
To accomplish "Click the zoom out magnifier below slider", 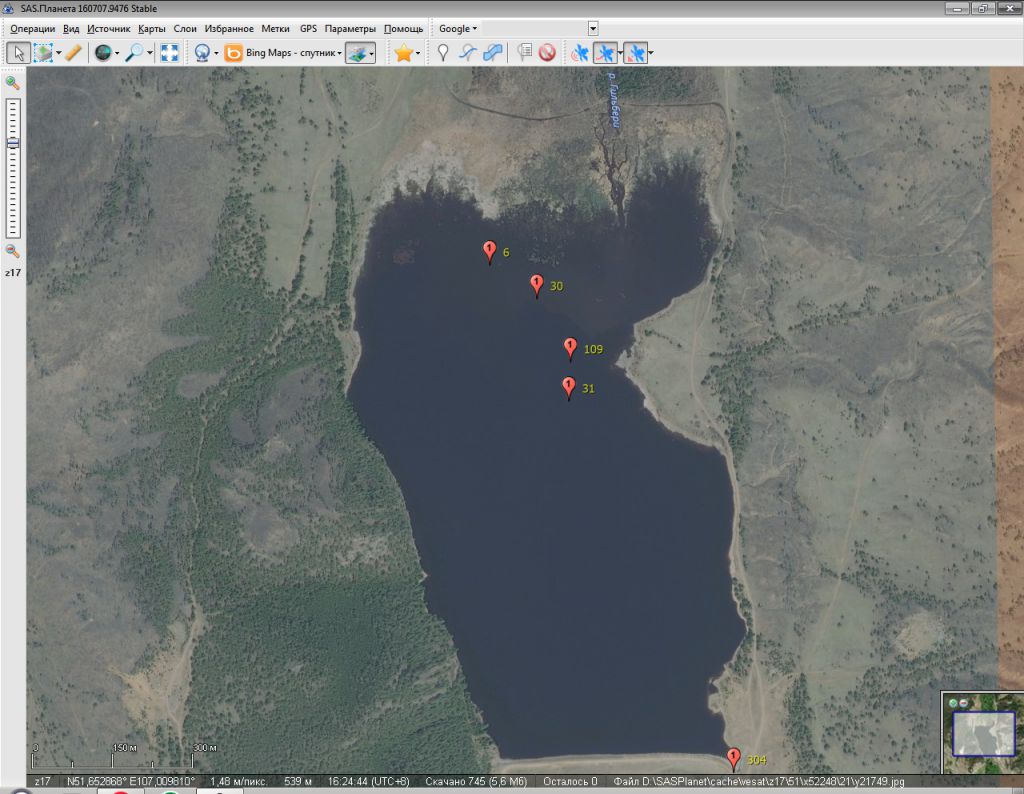I will [13, 251].
